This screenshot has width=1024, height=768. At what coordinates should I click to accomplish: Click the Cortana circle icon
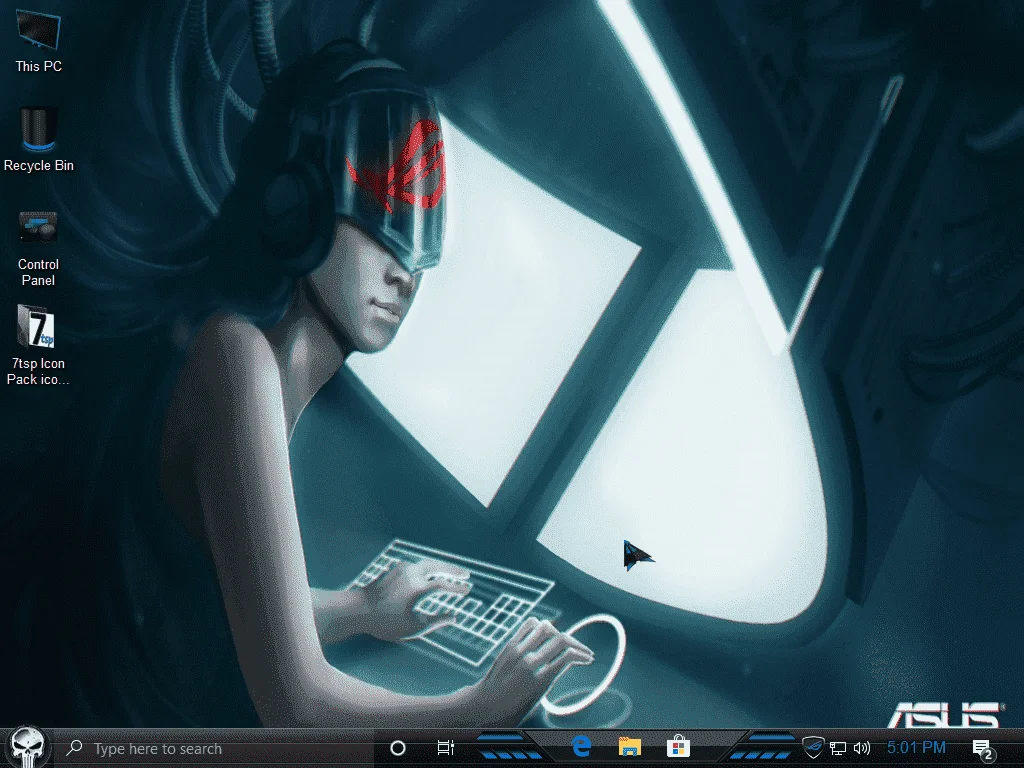coord(397,748)
